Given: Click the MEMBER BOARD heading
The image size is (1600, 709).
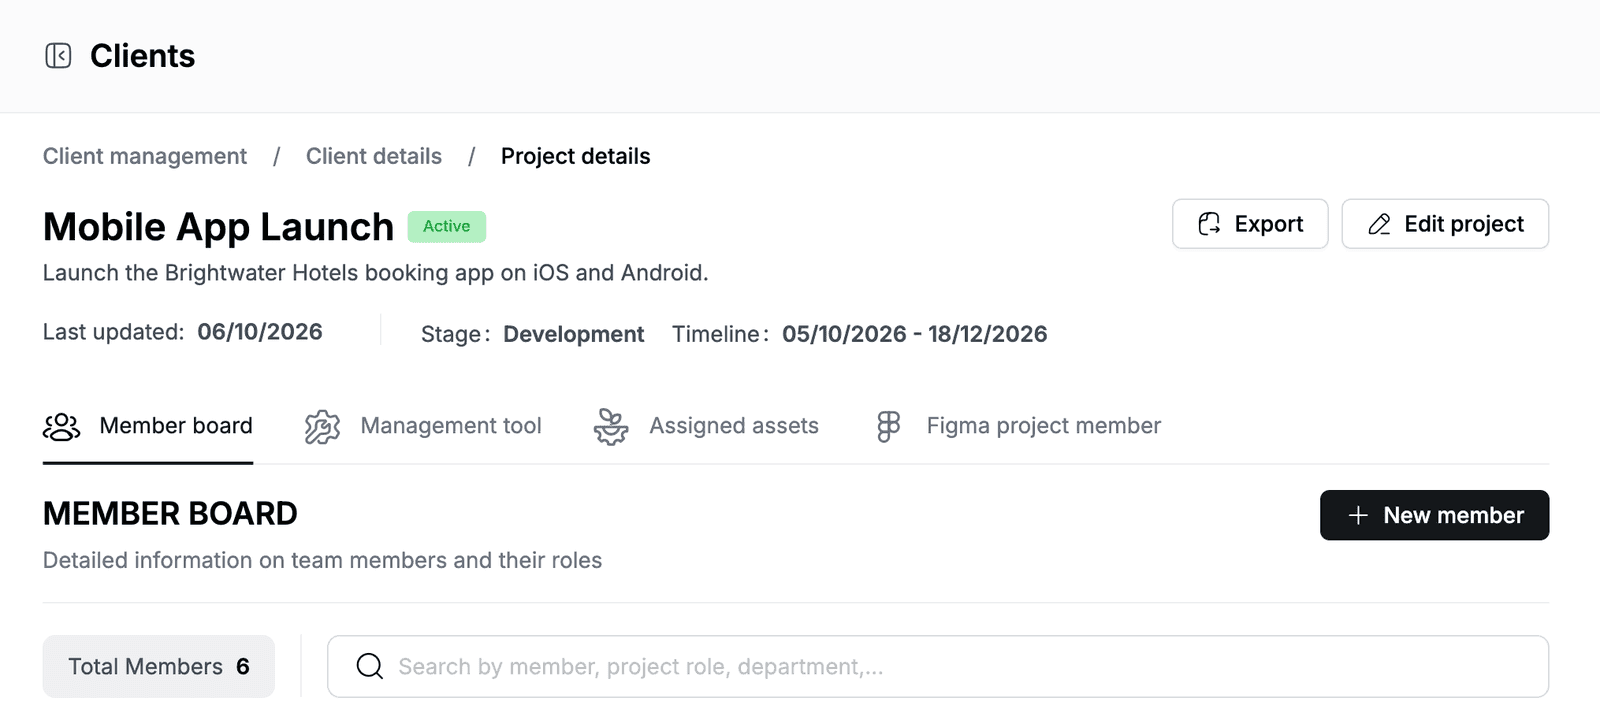Looking at the screenshot, I should pos(170,514).
